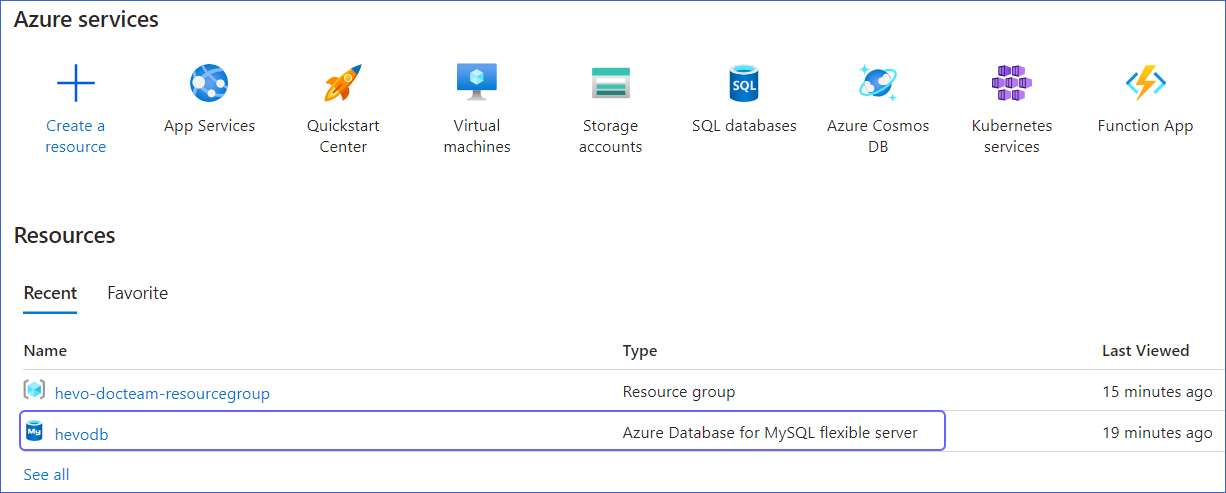Click the Virtual machines label
Viewport: 1226px width, 493px height.
pos(477,136)
